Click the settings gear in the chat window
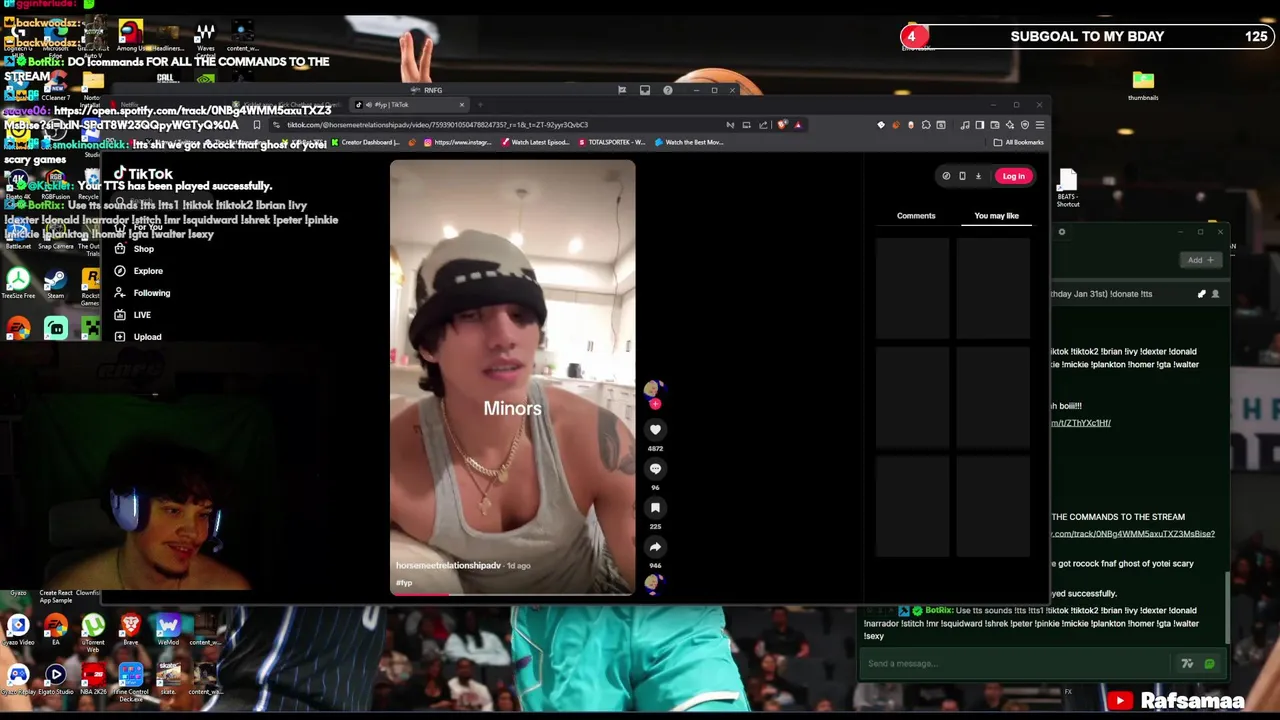This screenshot has width=1280, height=720. pyautogui.click(x=1062, y=232)
